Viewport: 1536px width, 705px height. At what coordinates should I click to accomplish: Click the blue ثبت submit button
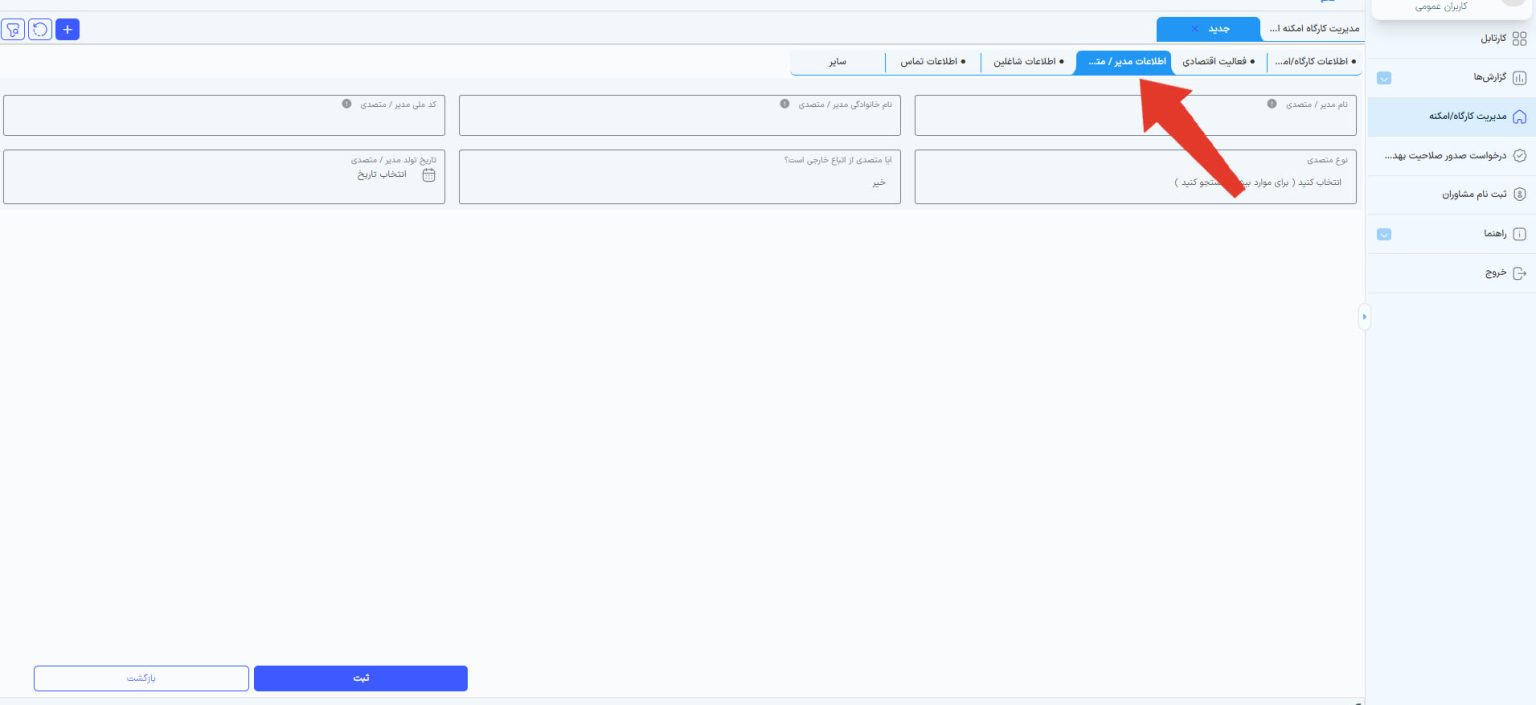point(361,678)
